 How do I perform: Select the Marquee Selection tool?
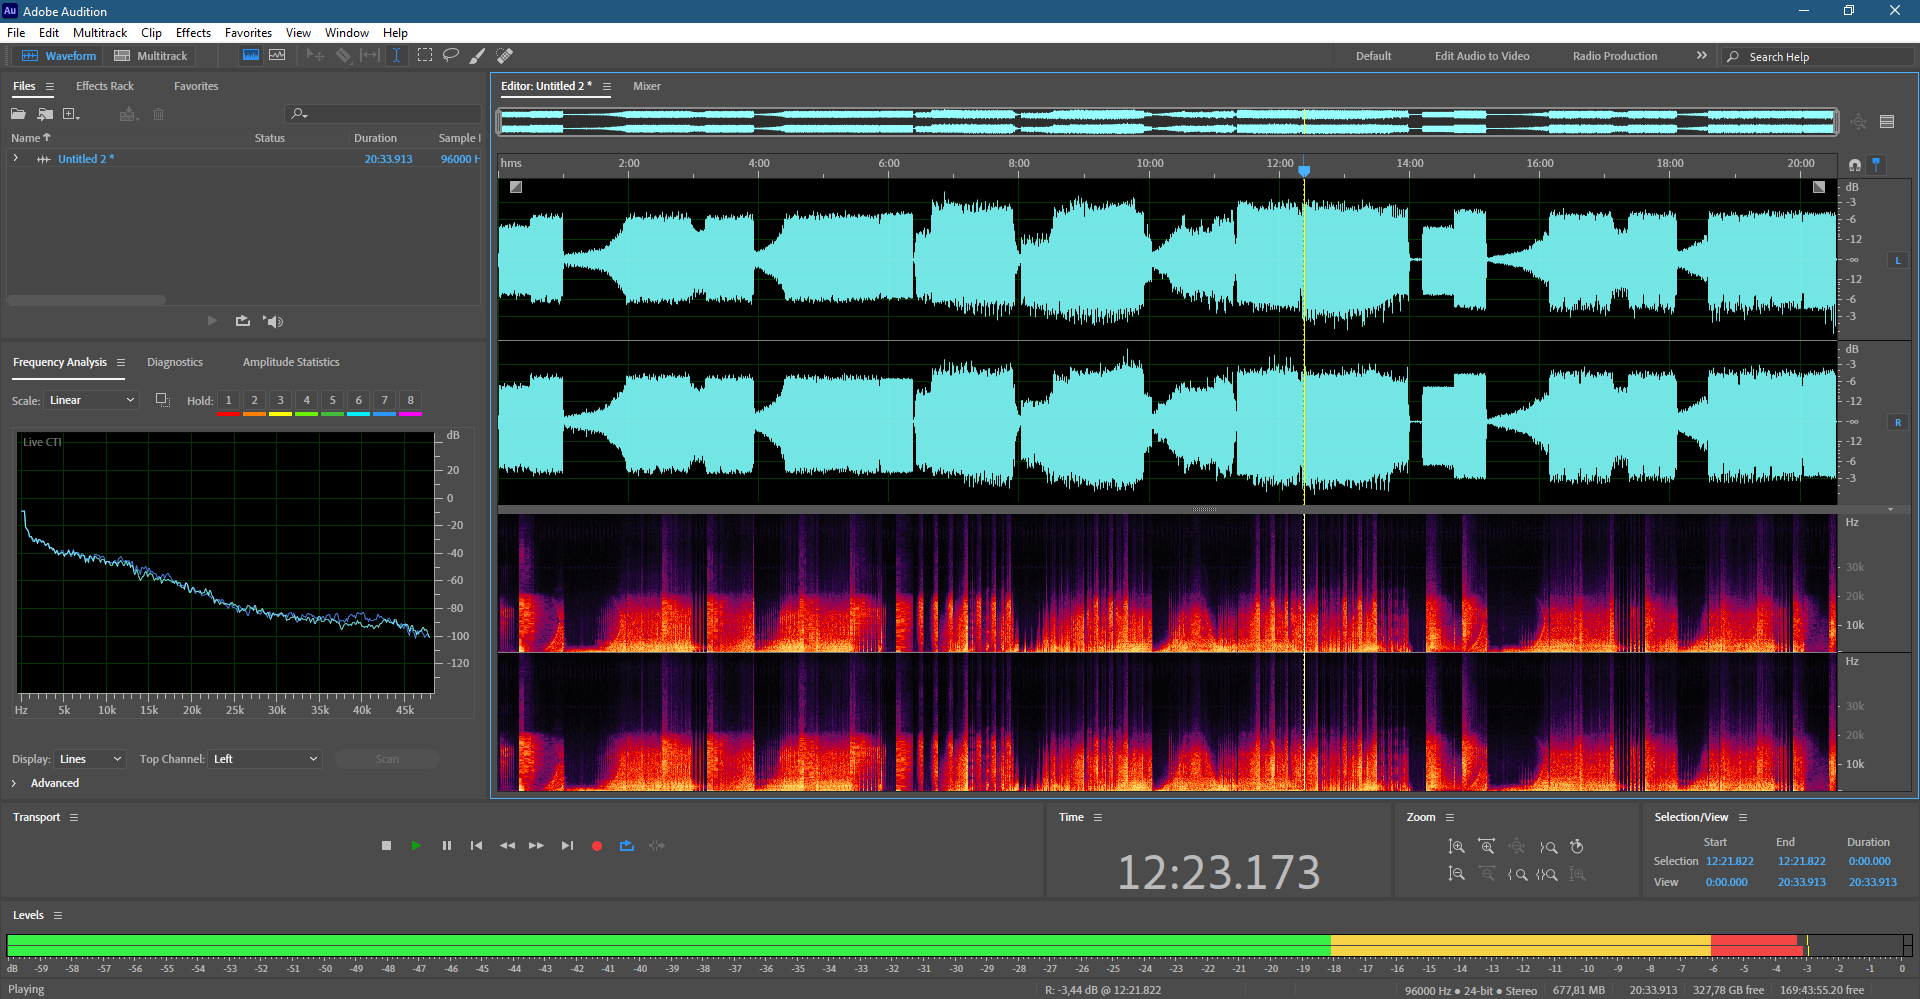(425, 56)
